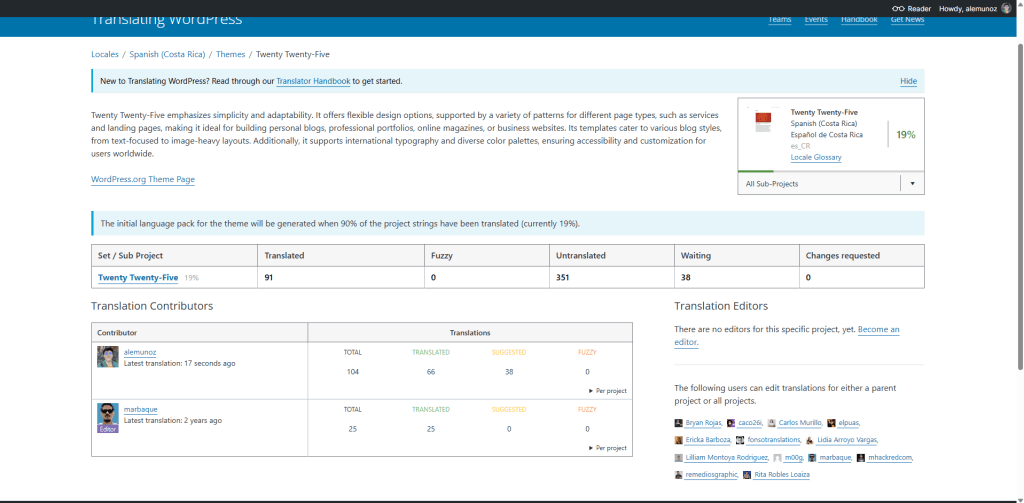
Task: Open the remediosgraphic profile link
Action: pos(711,475)
